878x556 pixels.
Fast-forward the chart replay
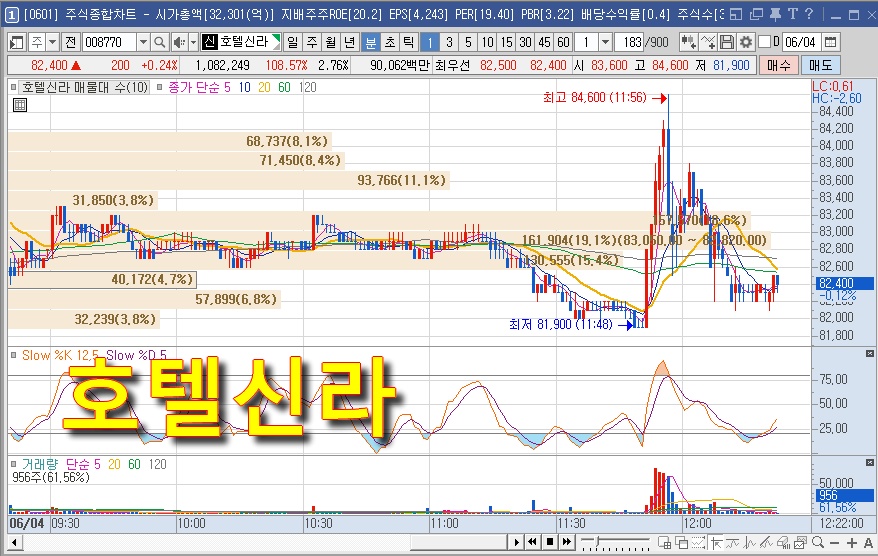[567, 542]
